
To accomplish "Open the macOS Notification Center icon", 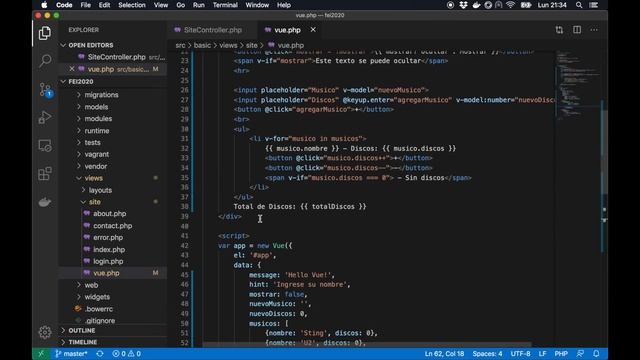I will 594,5.
